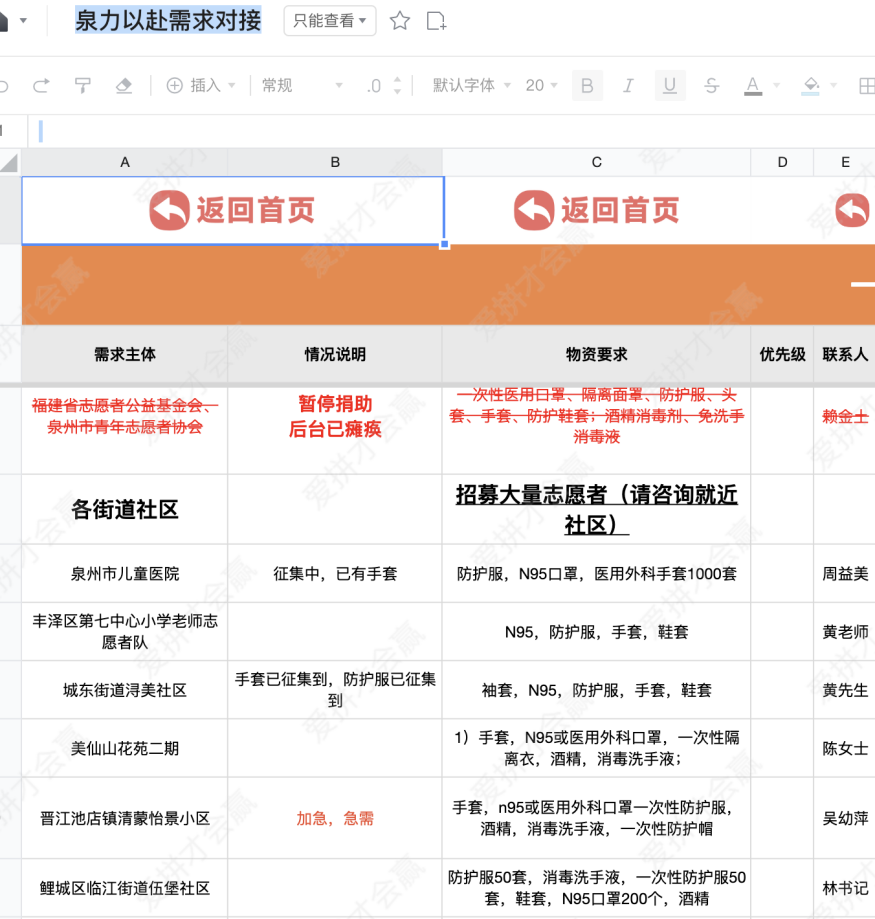Click 返回首页 link in column C
Viewport: 875px width, 919px height.
(x=597, y=210)
